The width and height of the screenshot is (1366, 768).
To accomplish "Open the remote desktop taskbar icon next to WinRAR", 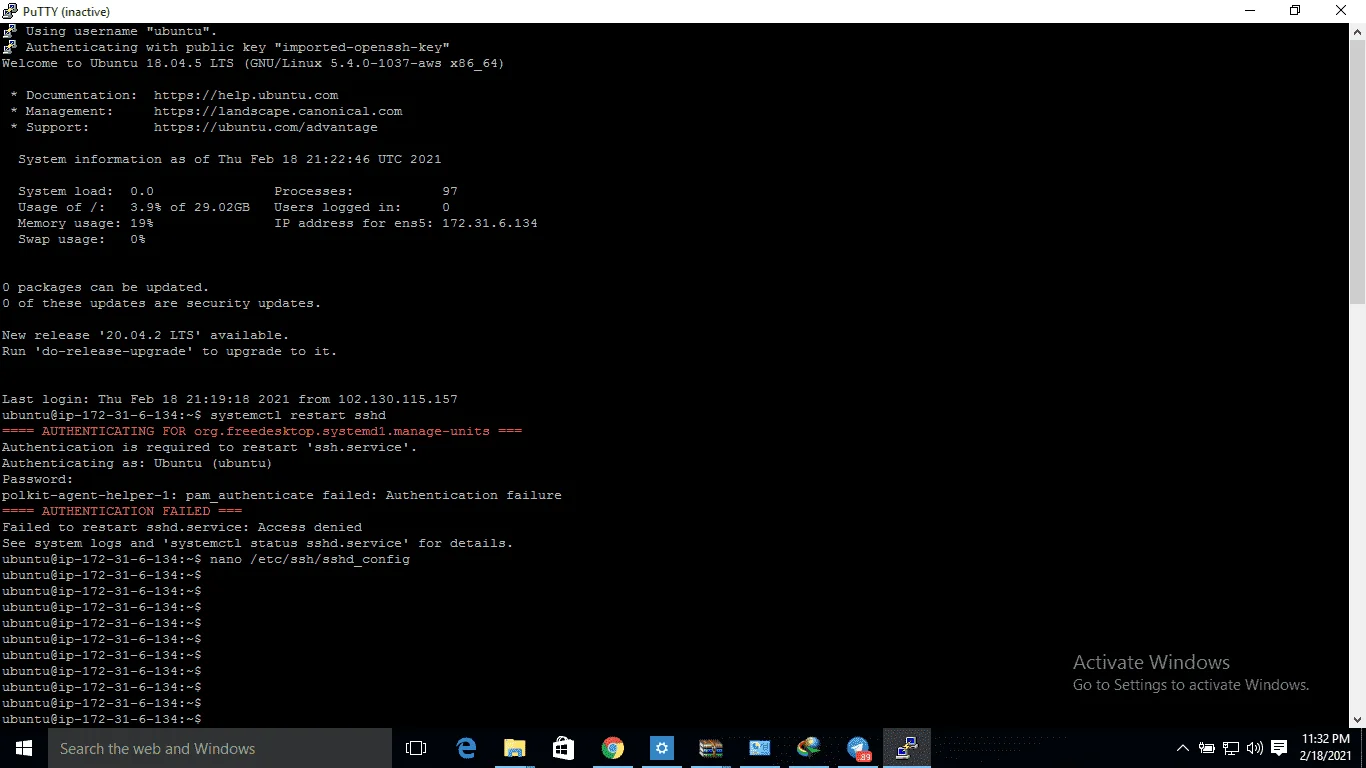I will pyautogui.click(x=760, y=748).
